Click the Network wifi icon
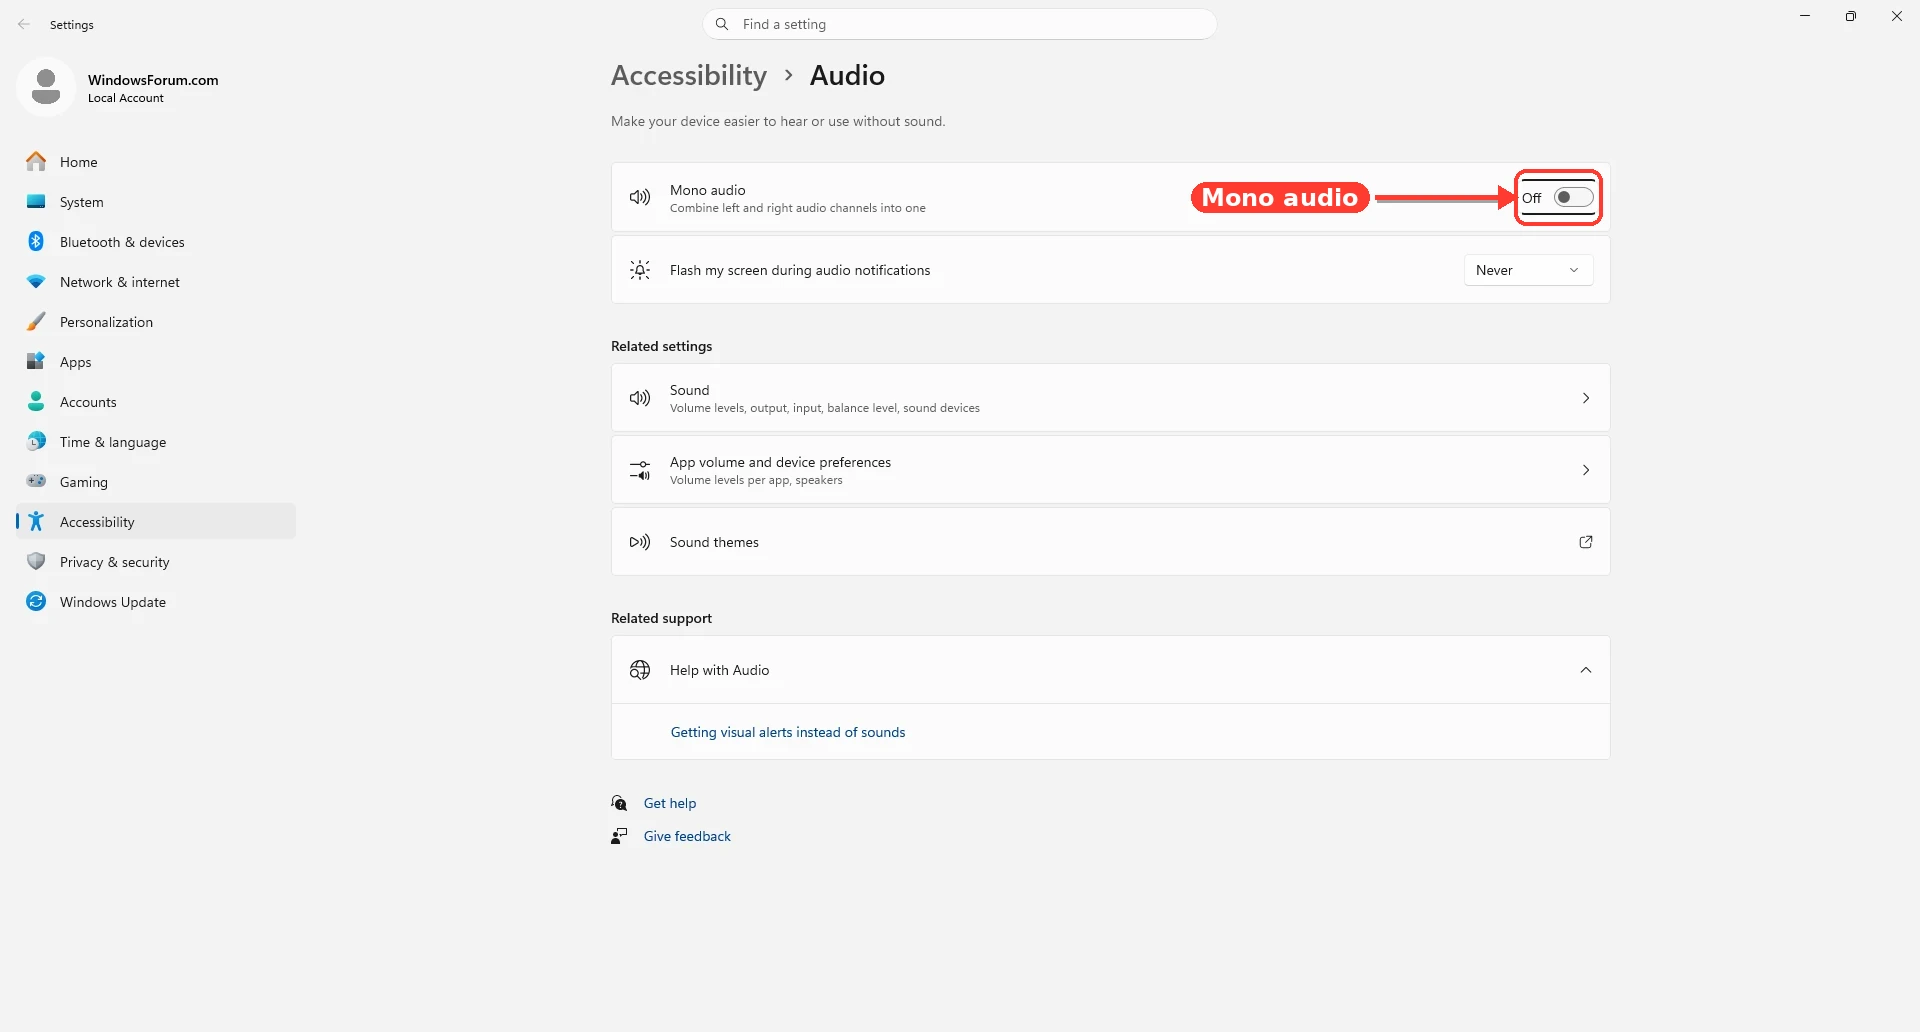The width and height of the screenshot is (1920, 1032). coord(36,282)
